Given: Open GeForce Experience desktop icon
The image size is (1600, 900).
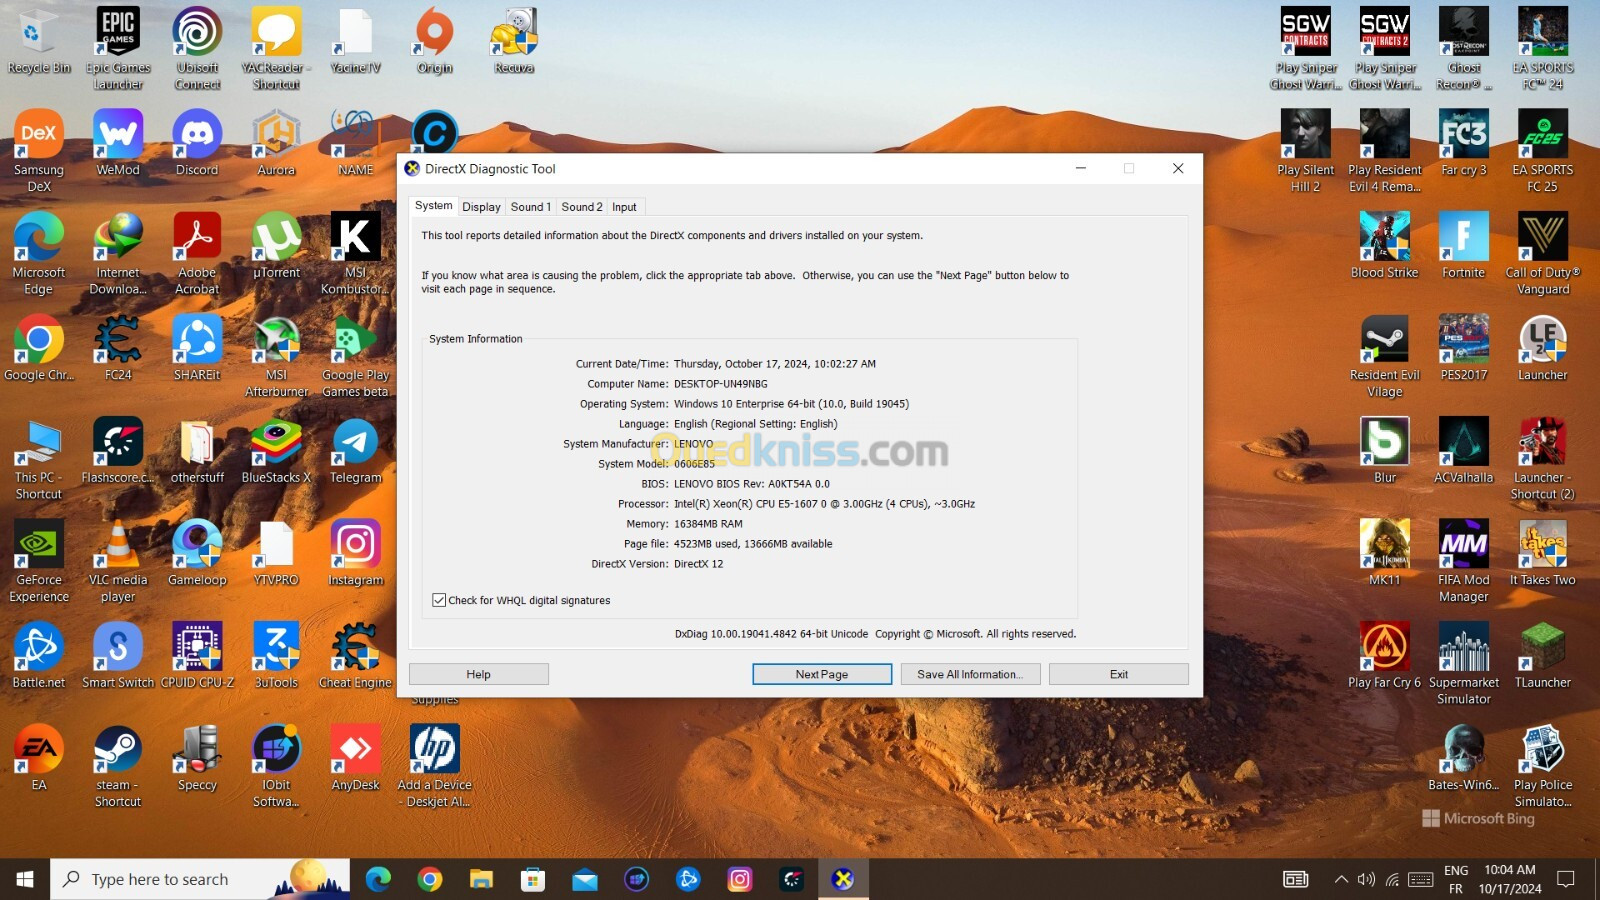Looking at the screenshot, I should 39,561.
